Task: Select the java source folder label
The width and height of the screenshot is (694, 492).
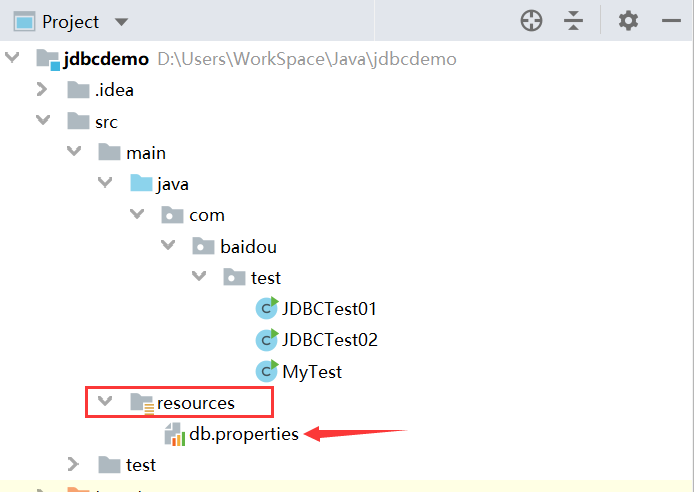Action: coord(173,184)
